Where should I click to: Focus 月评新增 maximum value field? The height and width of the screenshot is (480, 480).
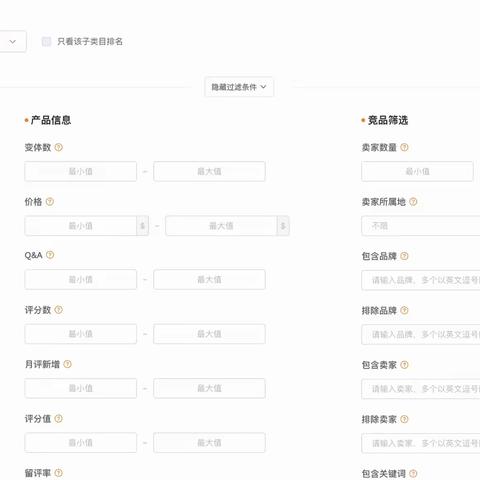(209, 388)
